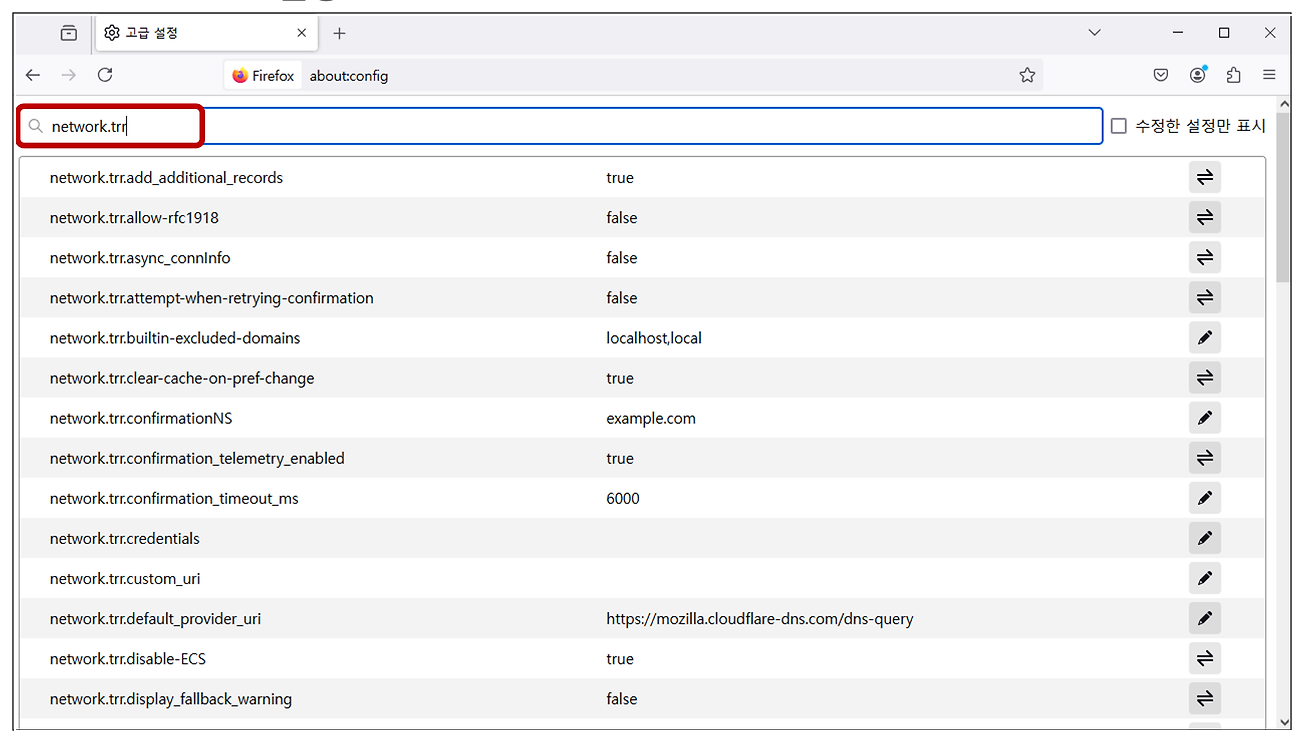Image resolution: width=1316 pixels, height=746 pixels.
Task: Click the Firefox identity icon in address bar
Action: [x=263, y=75]
